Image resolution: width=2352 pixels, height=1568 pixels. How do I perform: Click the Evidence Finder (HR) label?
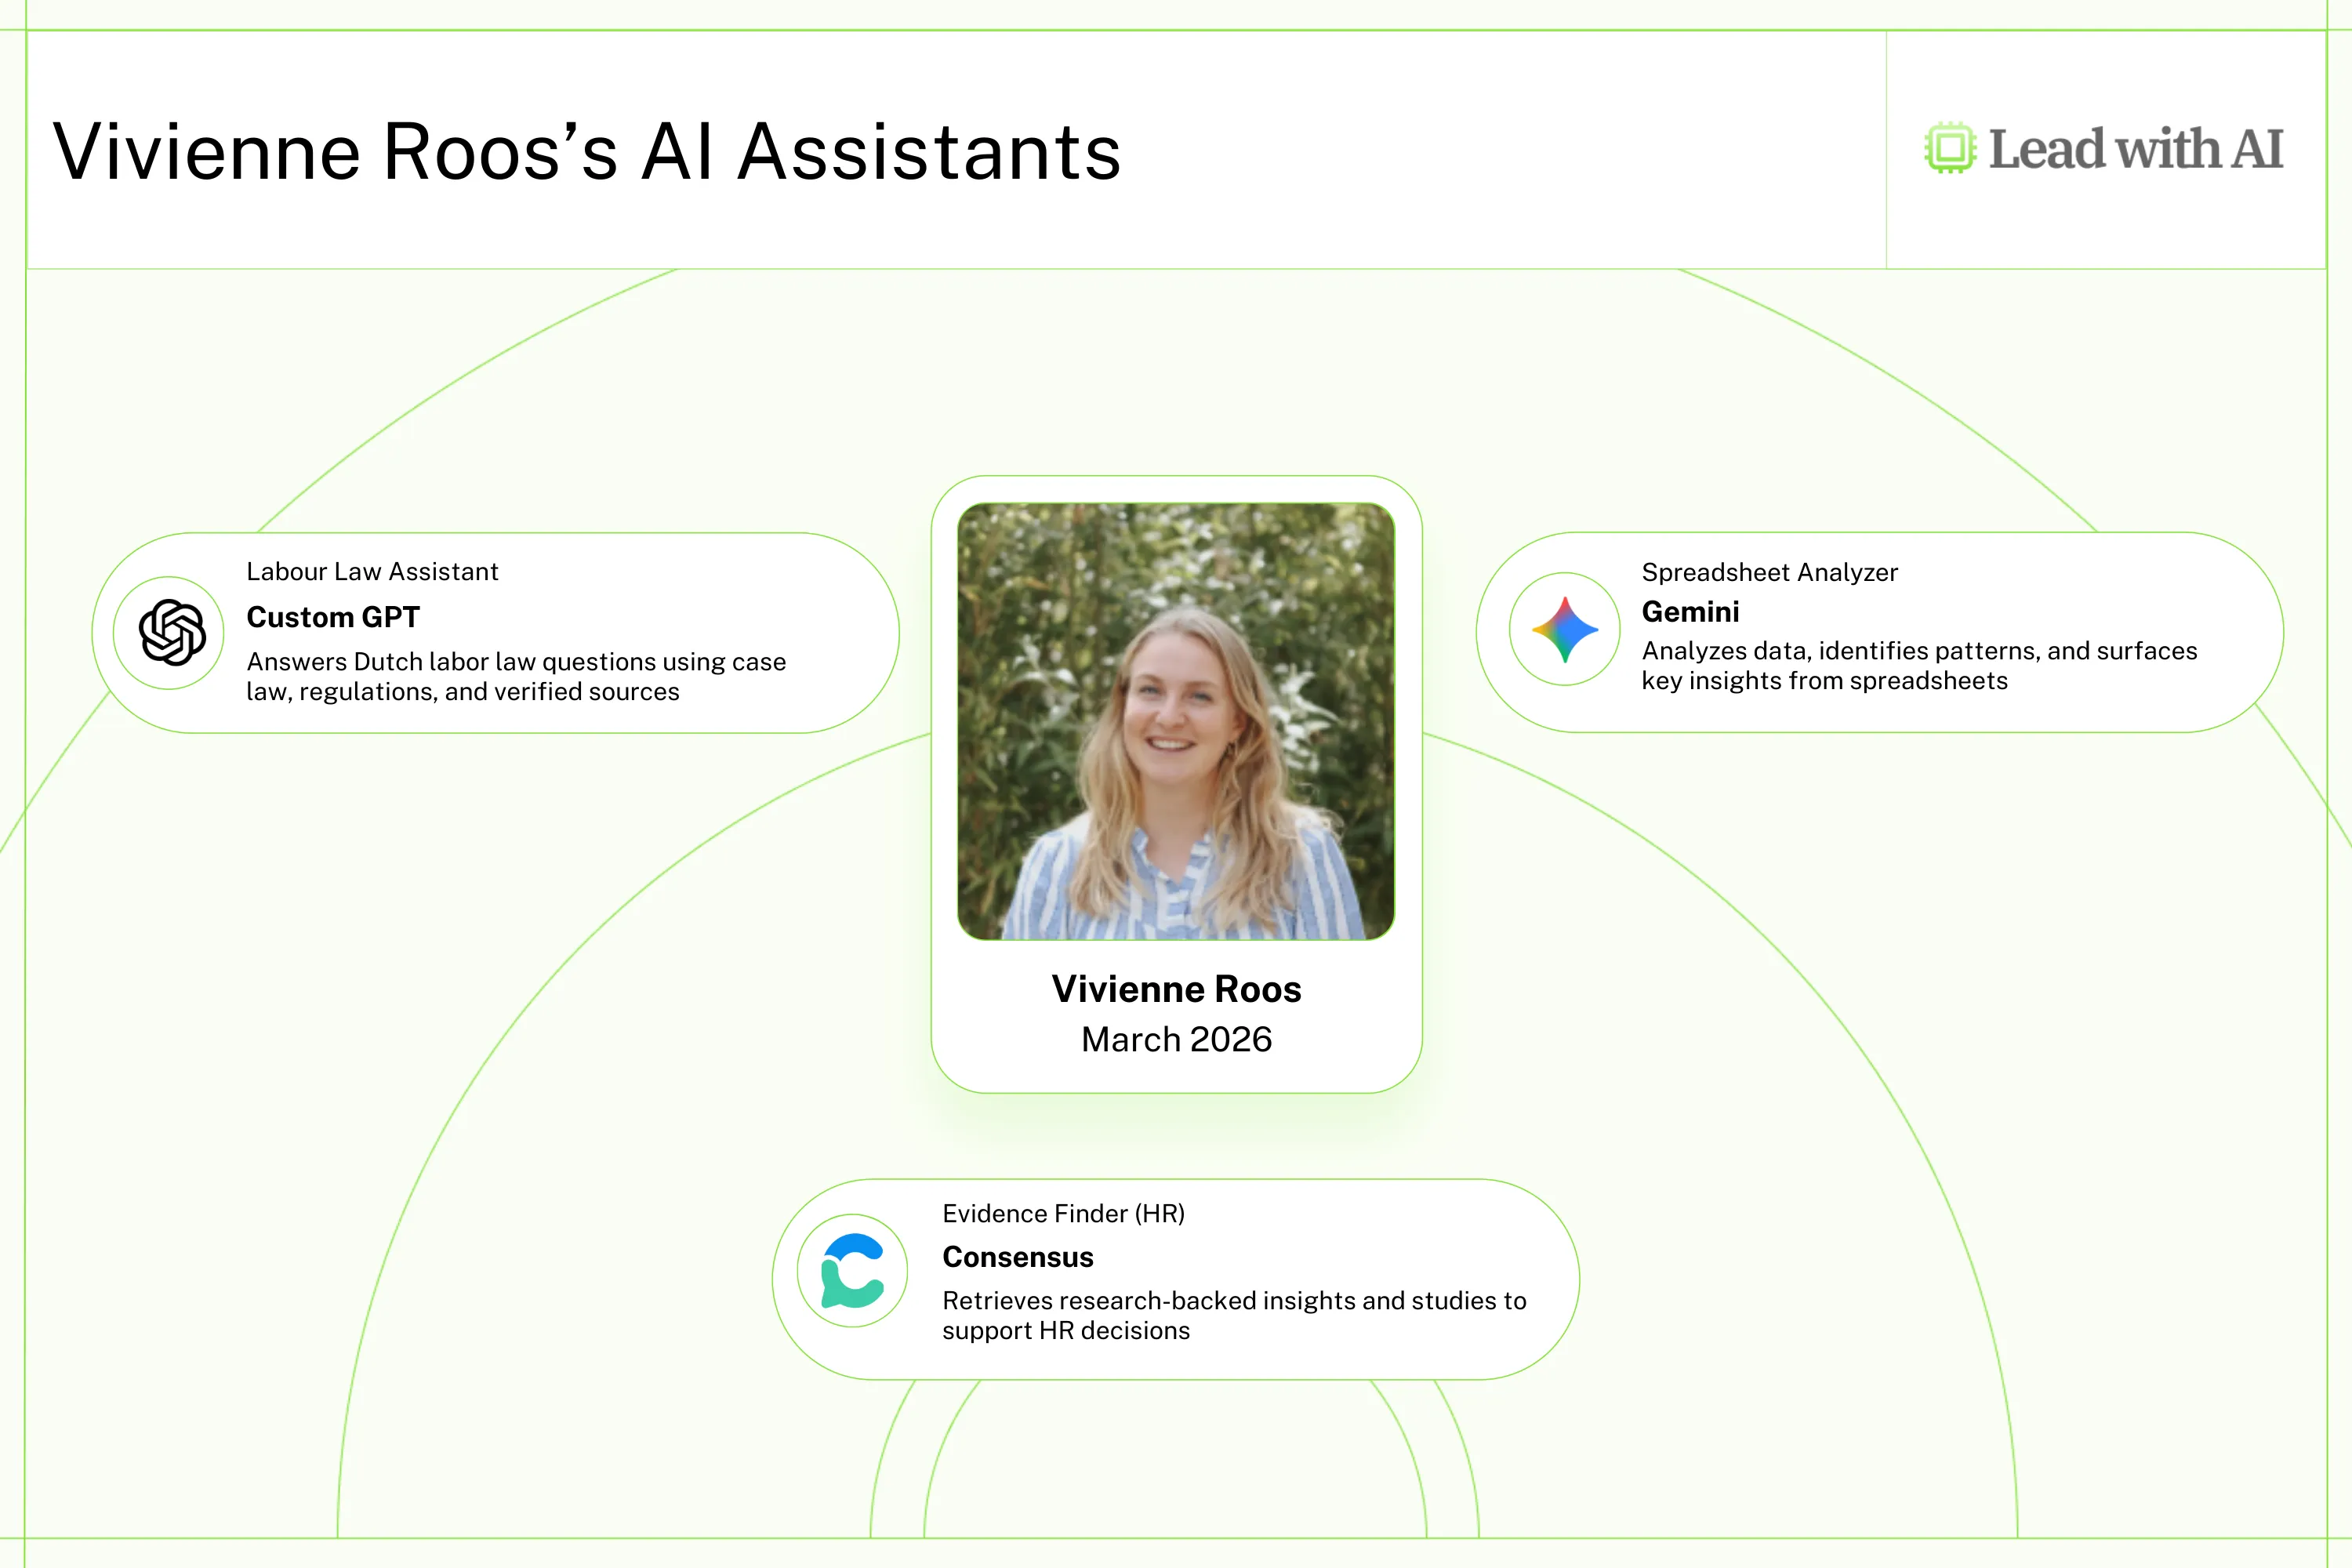1063,1213
